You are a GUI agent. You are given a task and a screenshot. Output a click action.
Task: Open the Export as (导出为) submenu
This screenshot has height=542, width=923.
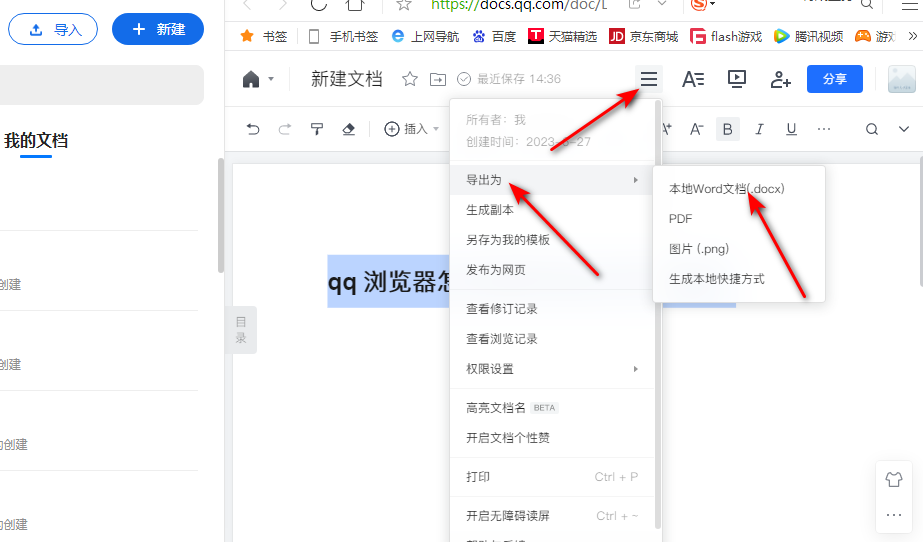(552, 179)
